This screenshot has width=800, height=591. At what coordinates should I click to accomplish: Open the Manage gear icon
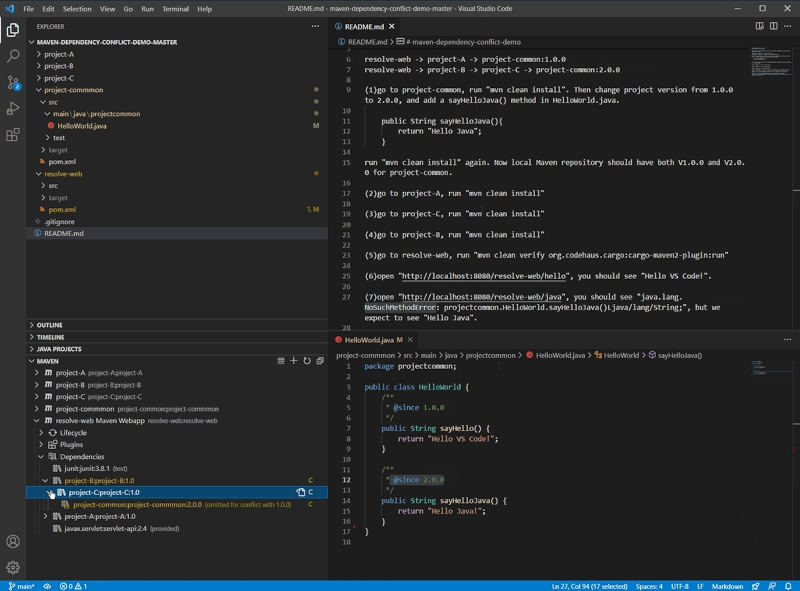[x=13, y=567]
